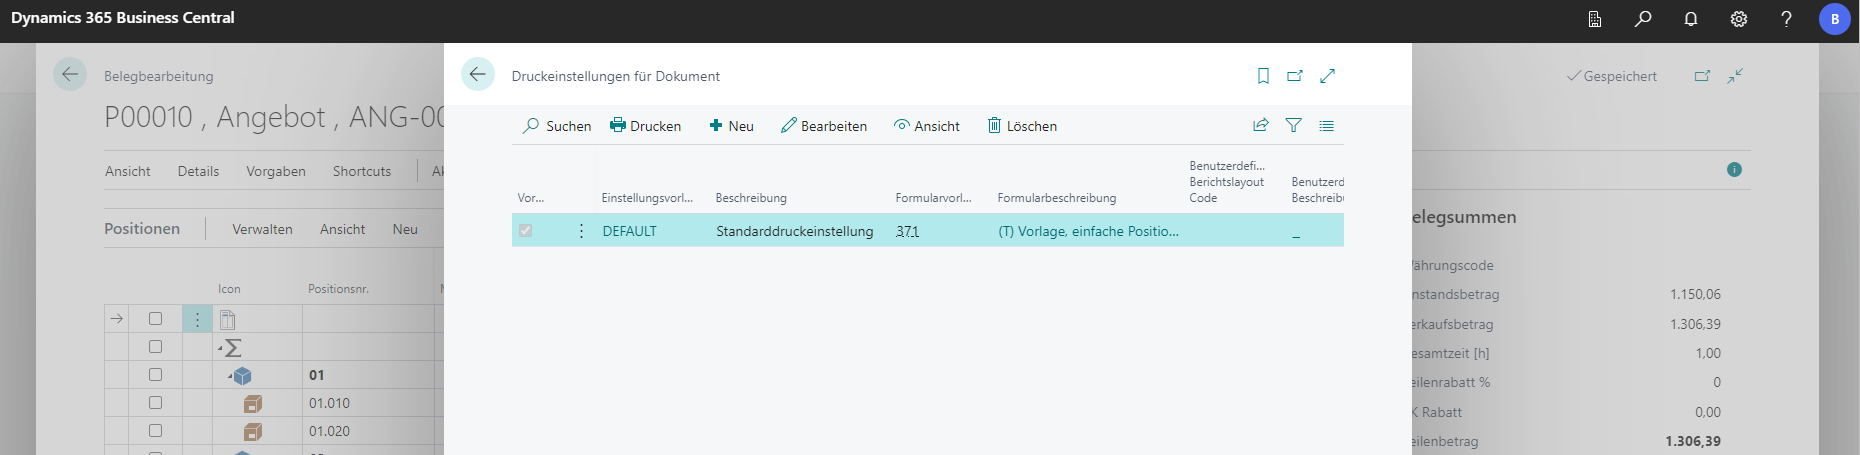Open the notifications bell
1860x455 pixels.
tap(1691, 19)
